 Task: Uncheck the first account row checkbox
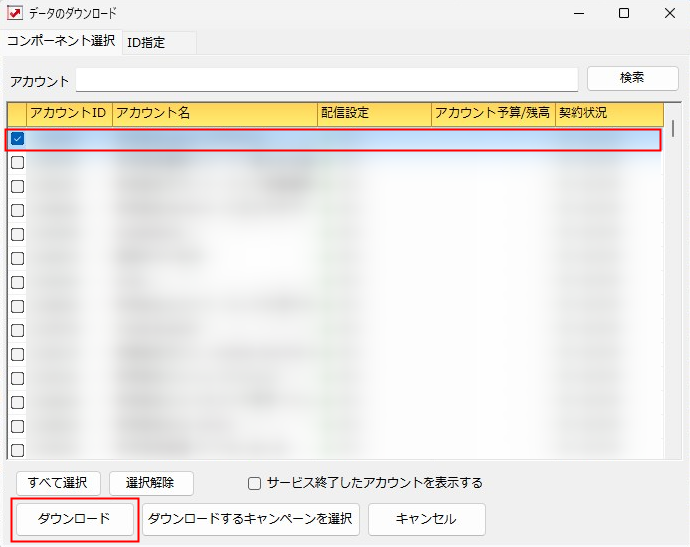[18, 139]
